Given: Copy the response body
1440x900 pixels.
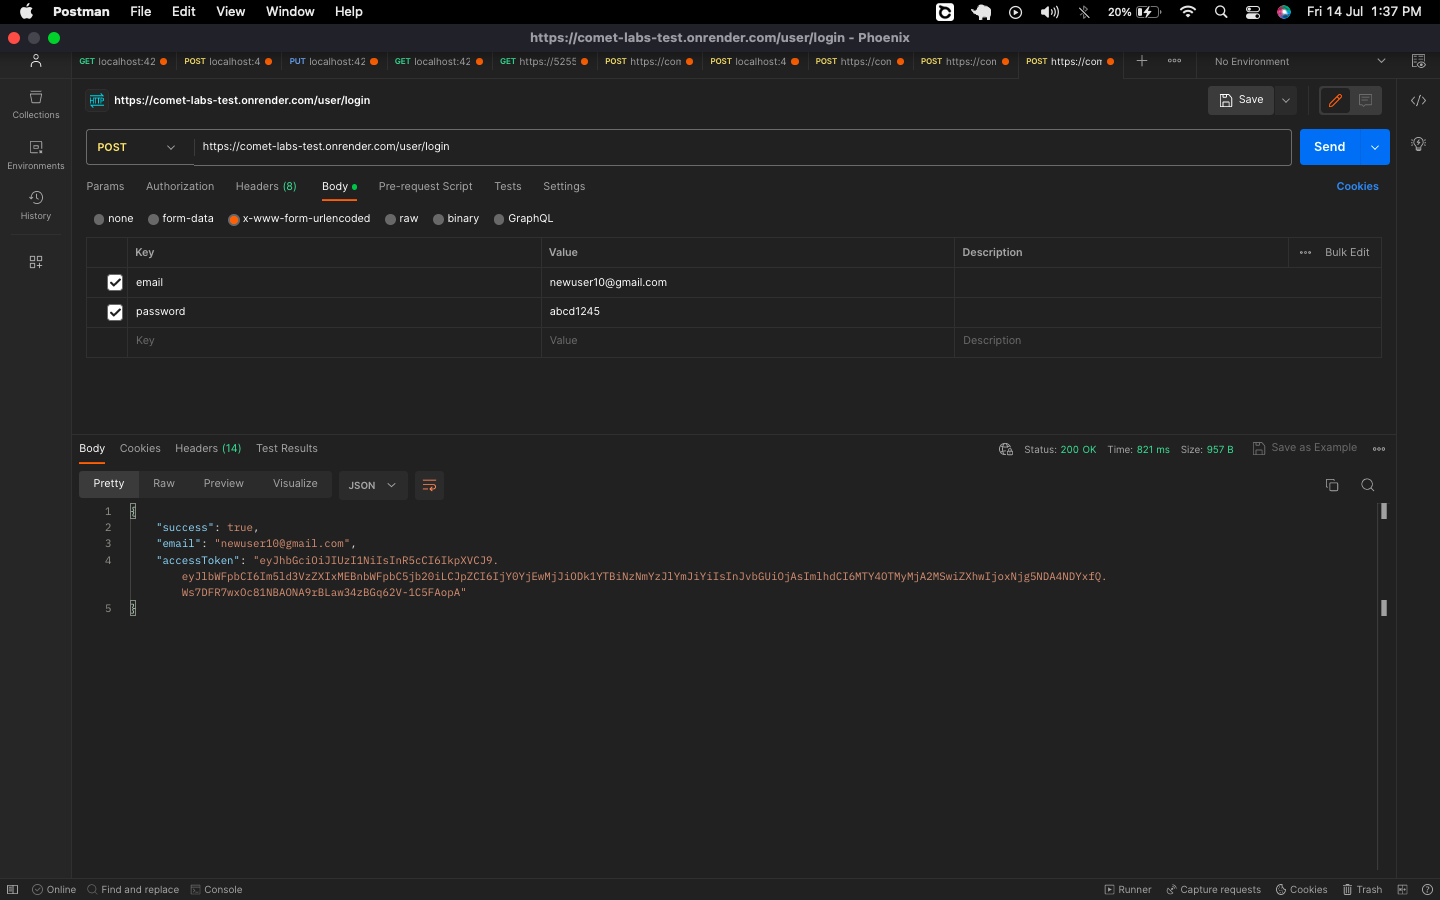Looking at the screenshot, I should point(1332,485).
